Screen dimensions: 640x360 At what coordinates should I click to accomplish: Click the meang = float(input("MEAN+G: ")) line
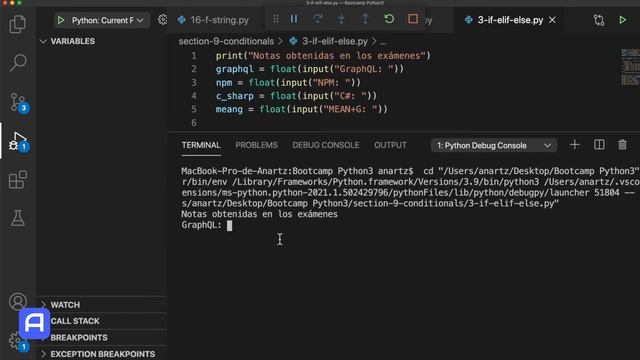pyautogui.click(x=302, y=109)
